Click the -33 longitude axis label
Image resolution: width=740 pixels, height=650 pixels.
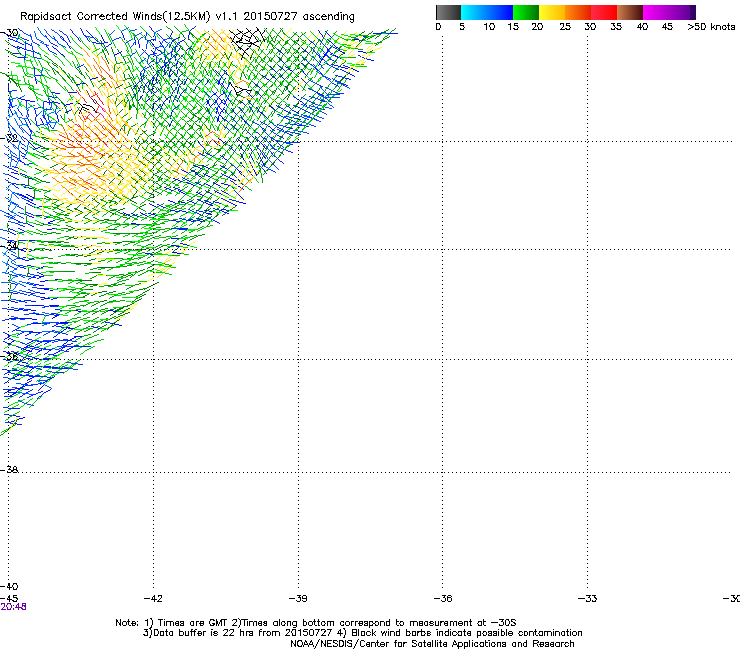[587, 599]
